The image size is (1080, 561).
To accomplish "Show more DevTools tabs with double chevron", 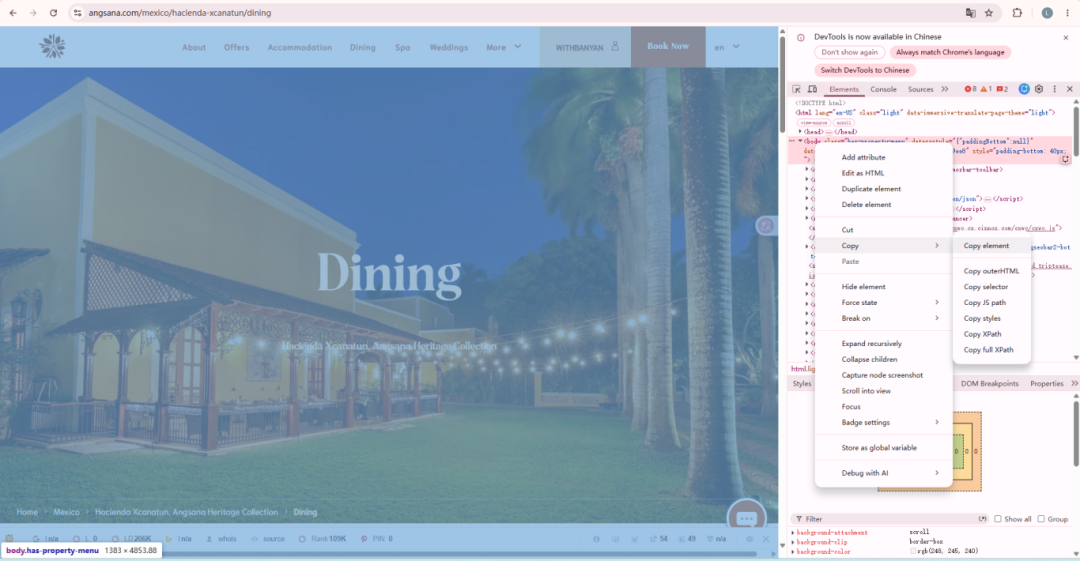I will (x=945, y=89).
